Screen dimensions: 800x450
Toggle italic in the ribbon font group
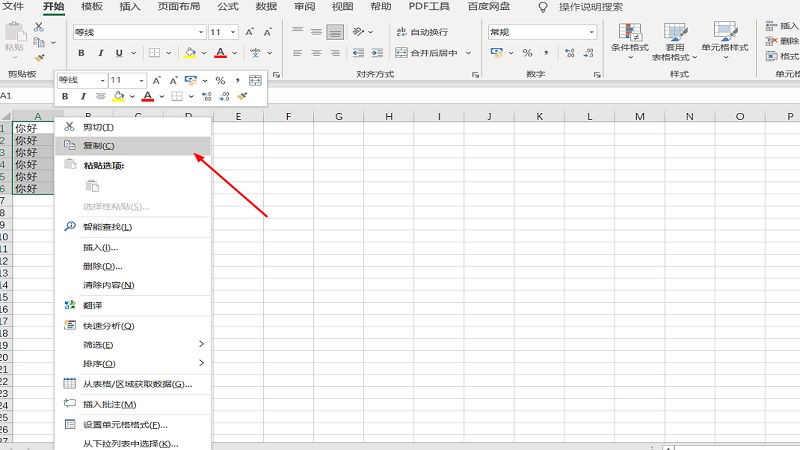tap(101, 53)
